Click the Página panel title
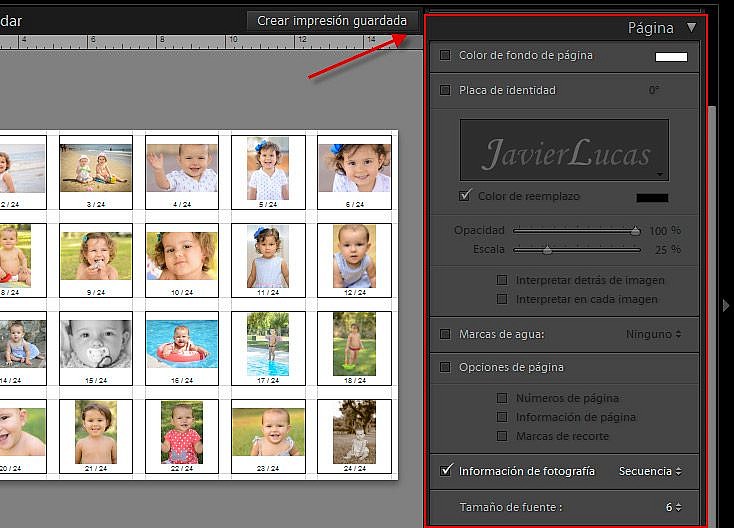Viewport: 734px width, 528px height. [650, 28]
